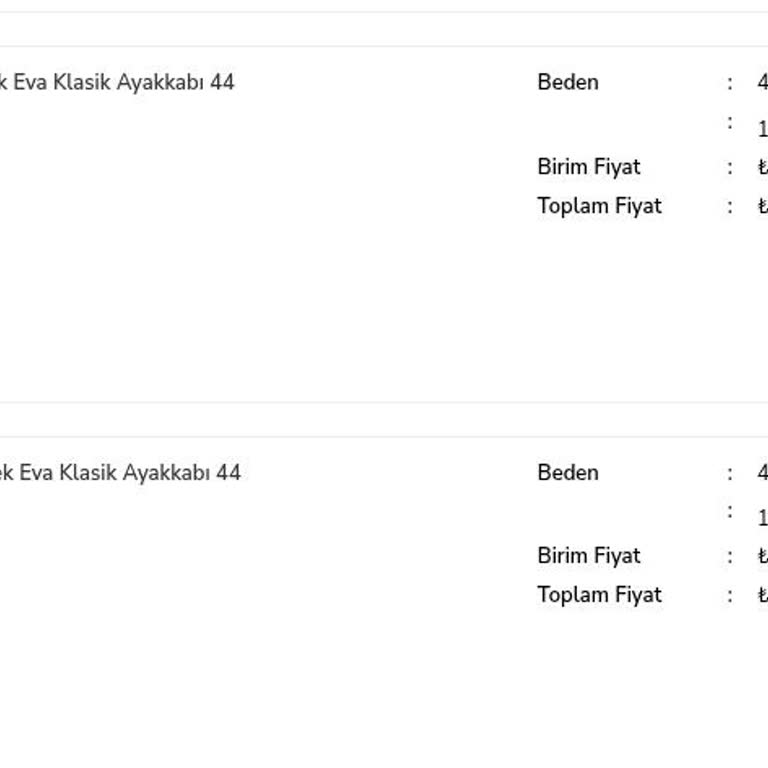Click the quantity value below the first Beden row

coord(762,129)
